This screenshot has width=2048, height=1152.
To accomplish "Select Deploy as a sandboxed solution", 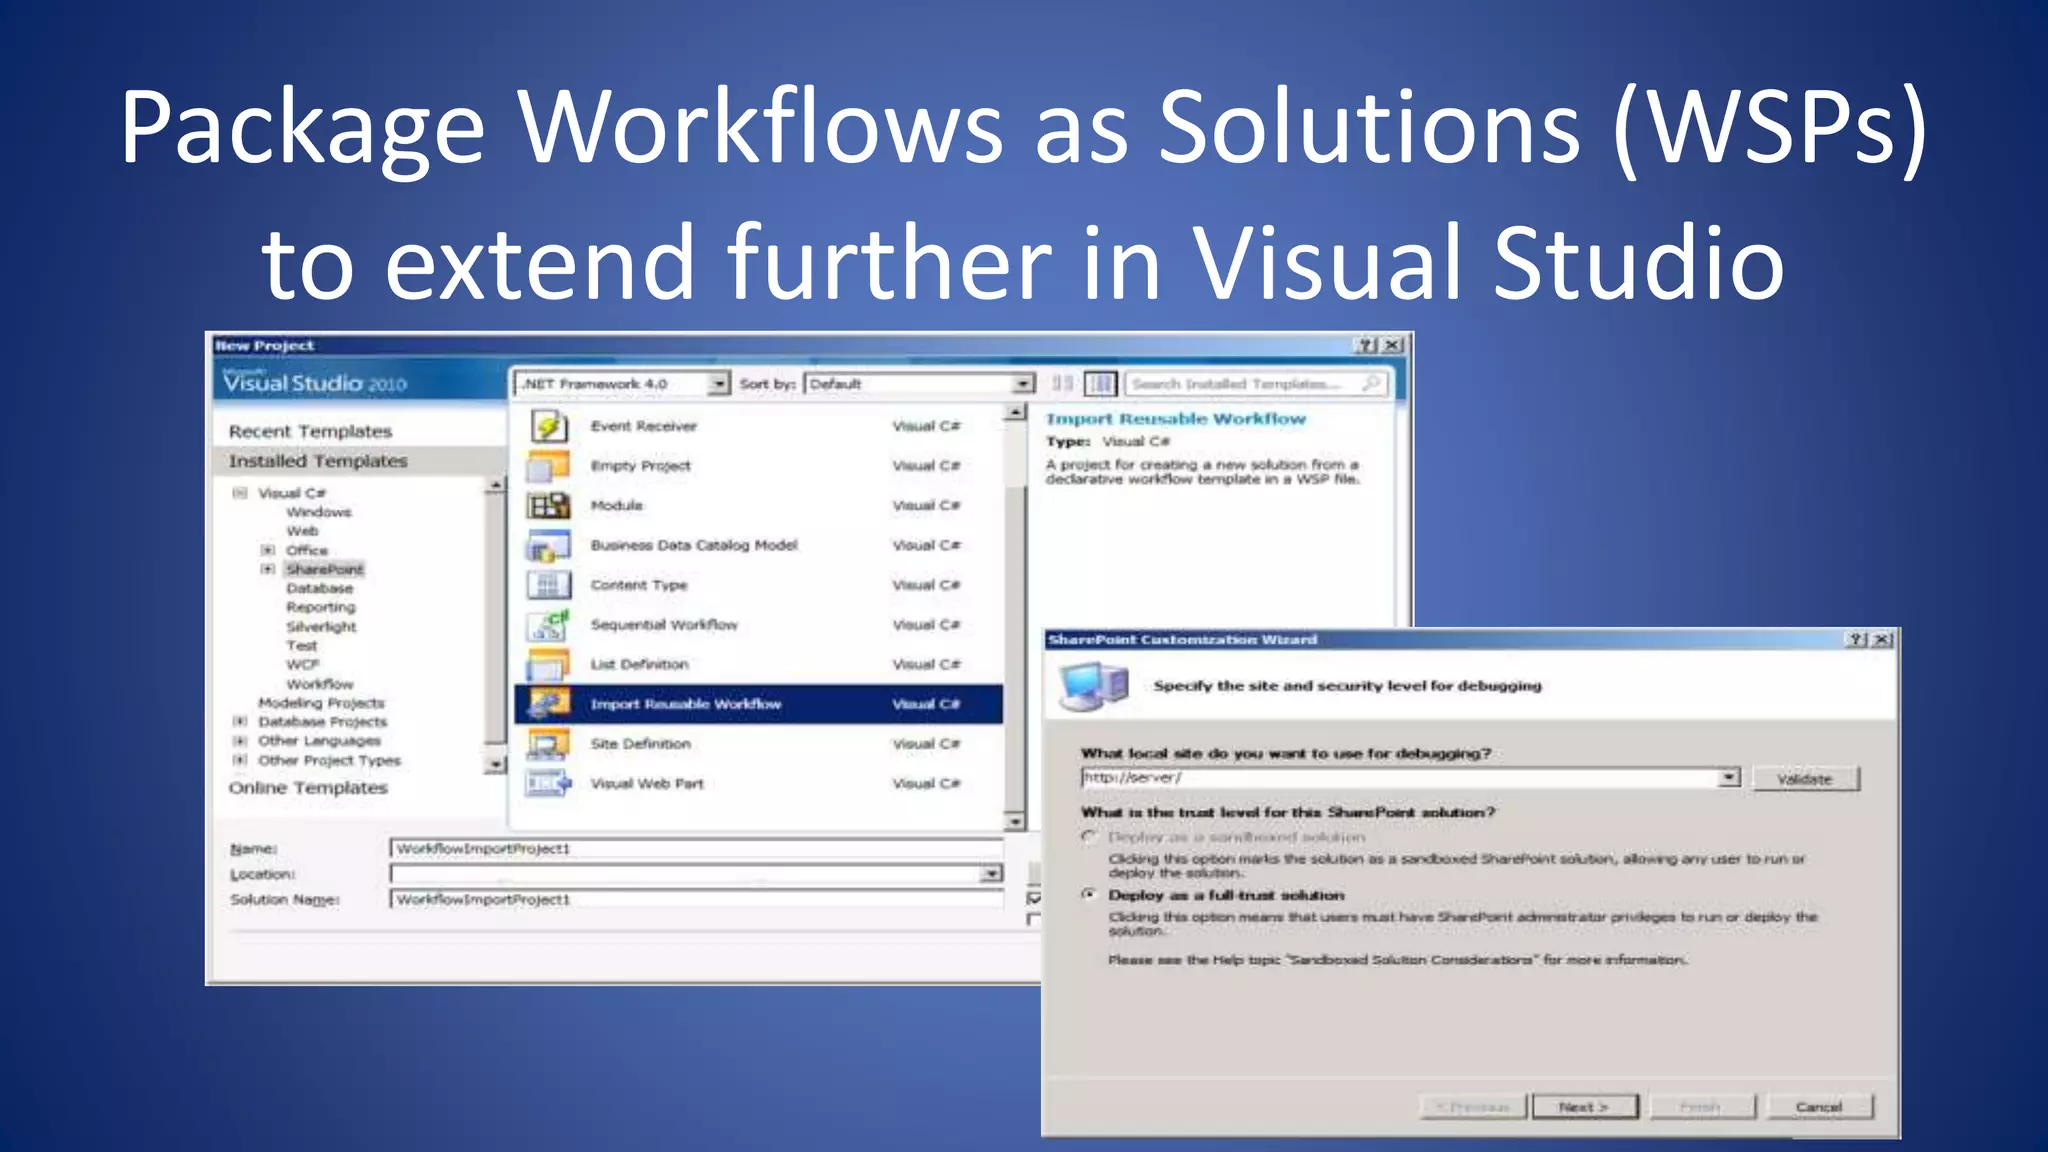I will click(x=1090, y=836).
